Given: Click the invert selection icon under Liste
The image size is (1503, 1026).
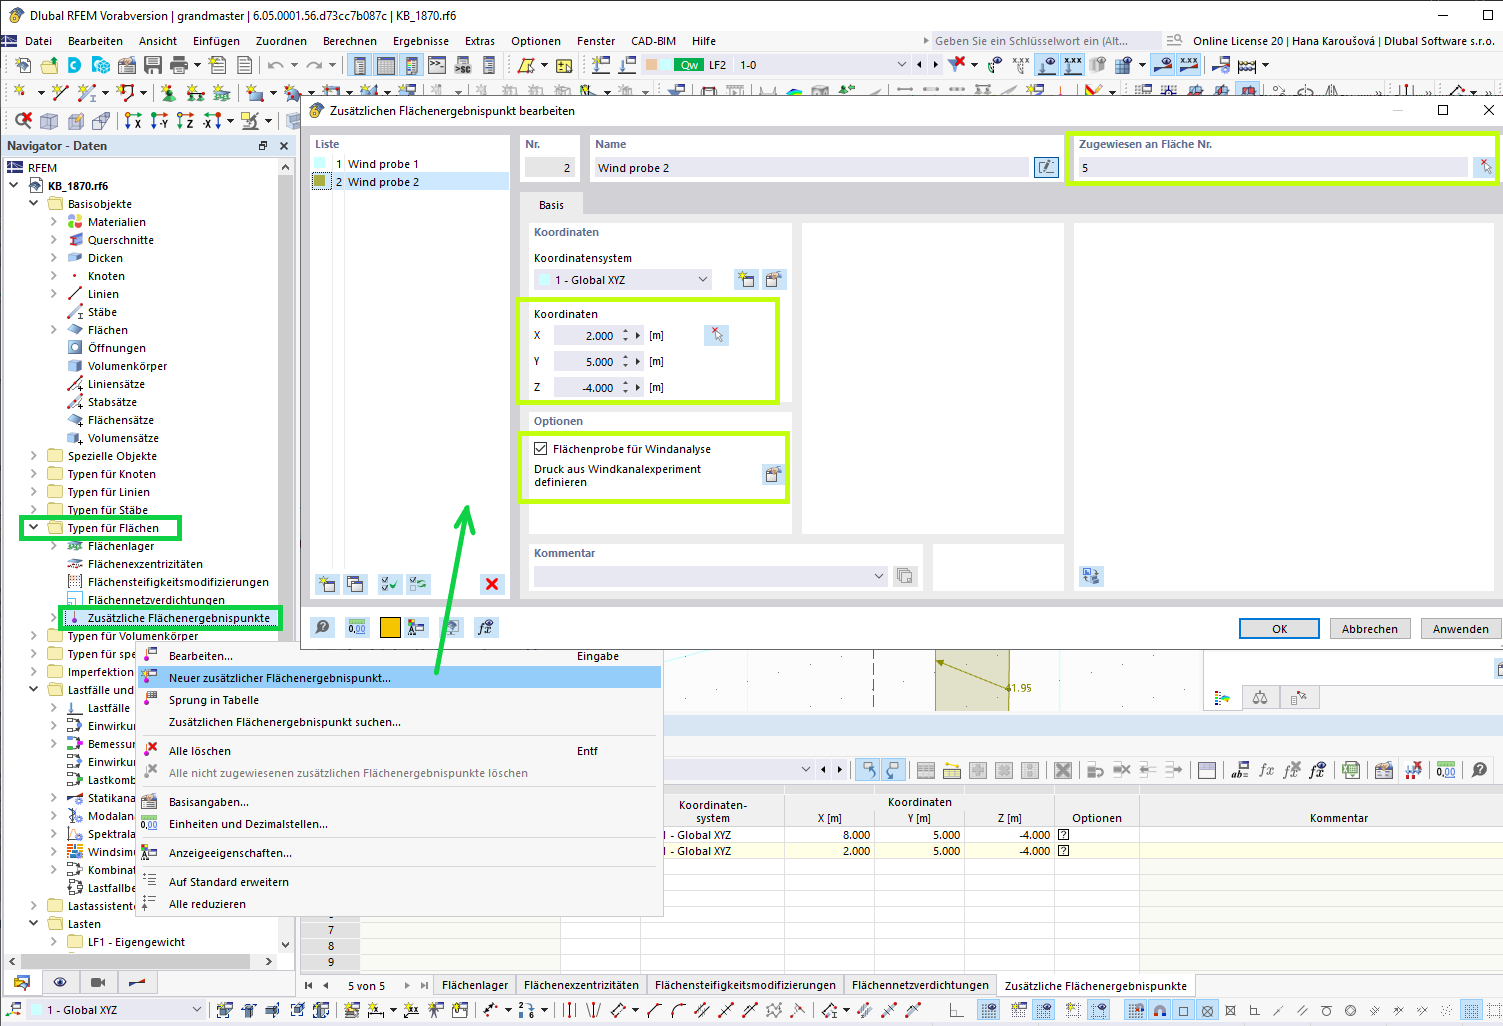Looking at the screenshot, I should [418, 584].
